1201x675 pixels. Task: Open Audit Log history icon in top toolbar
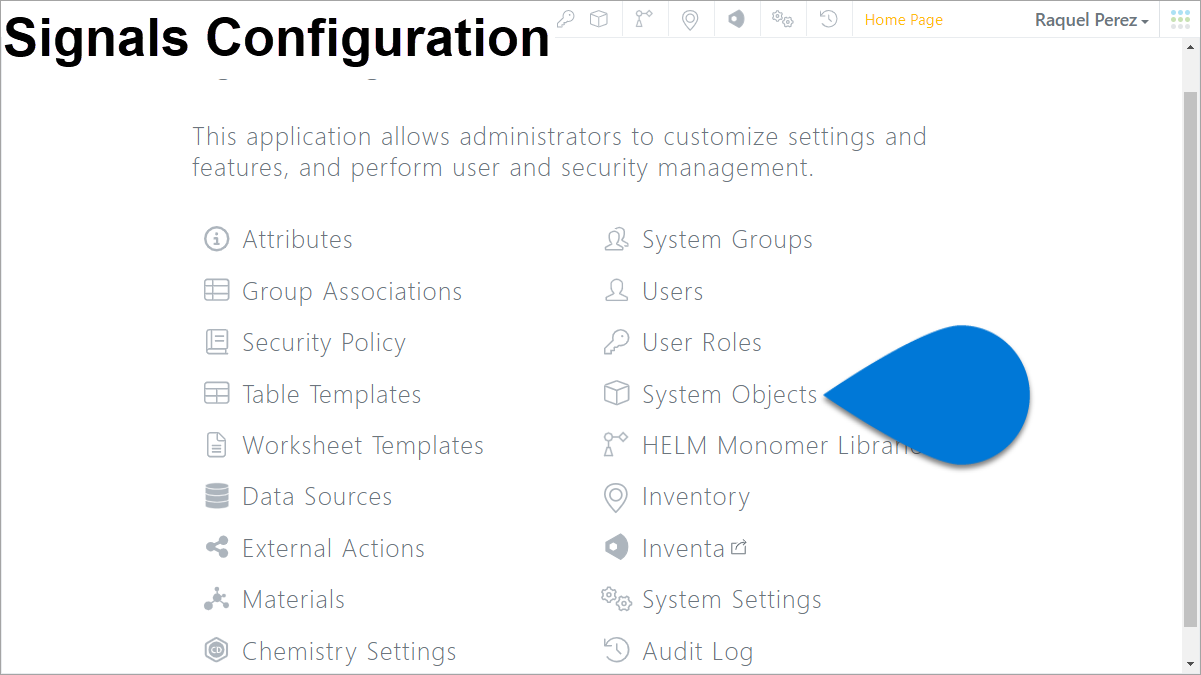828,19
